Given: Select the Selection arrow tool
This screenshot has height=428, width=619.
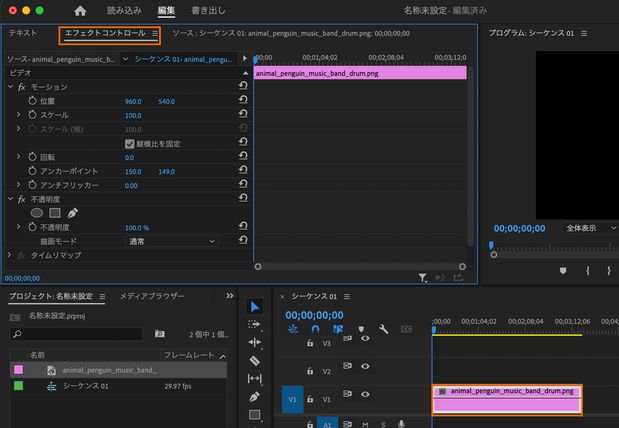Looking at the screenshot, I should tap(254, 307).
